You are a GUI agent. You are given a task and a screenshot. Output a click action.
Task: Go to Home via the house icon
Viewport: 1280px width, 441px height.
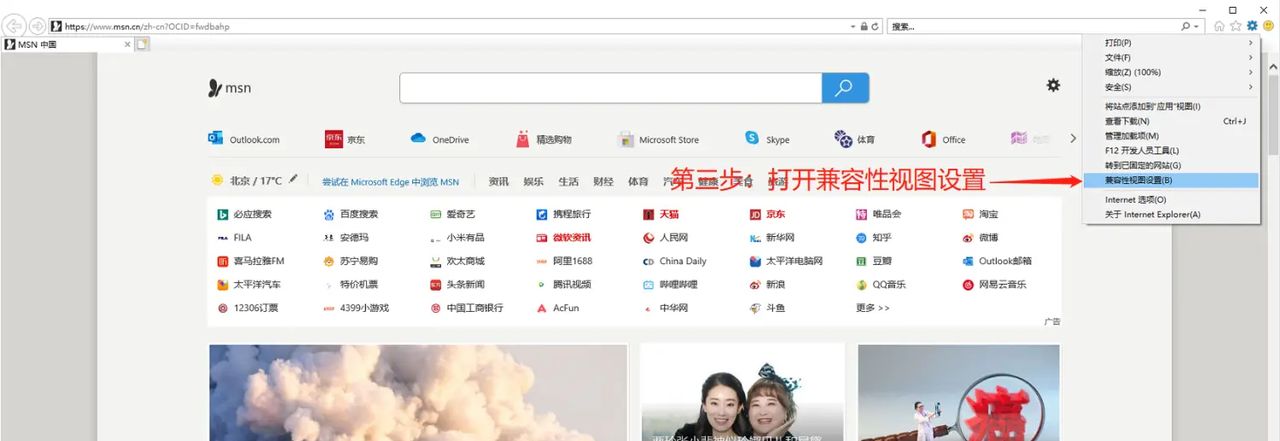pos(1220,26)
